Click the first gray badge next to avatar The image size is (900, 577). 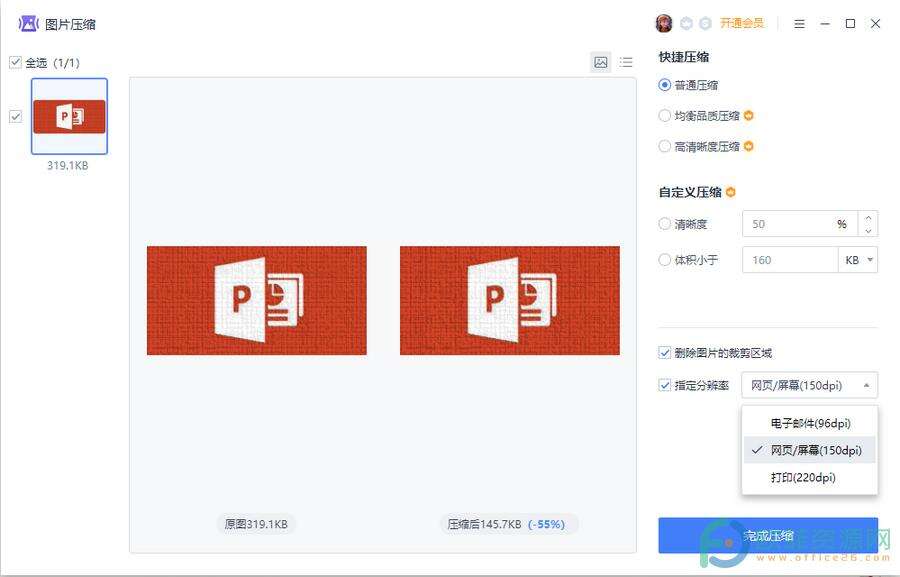pyautogui.click(x=686, y=24)
